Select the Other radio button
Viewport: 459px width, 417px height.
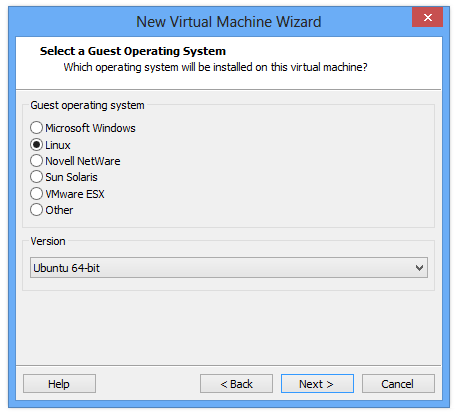36,210
